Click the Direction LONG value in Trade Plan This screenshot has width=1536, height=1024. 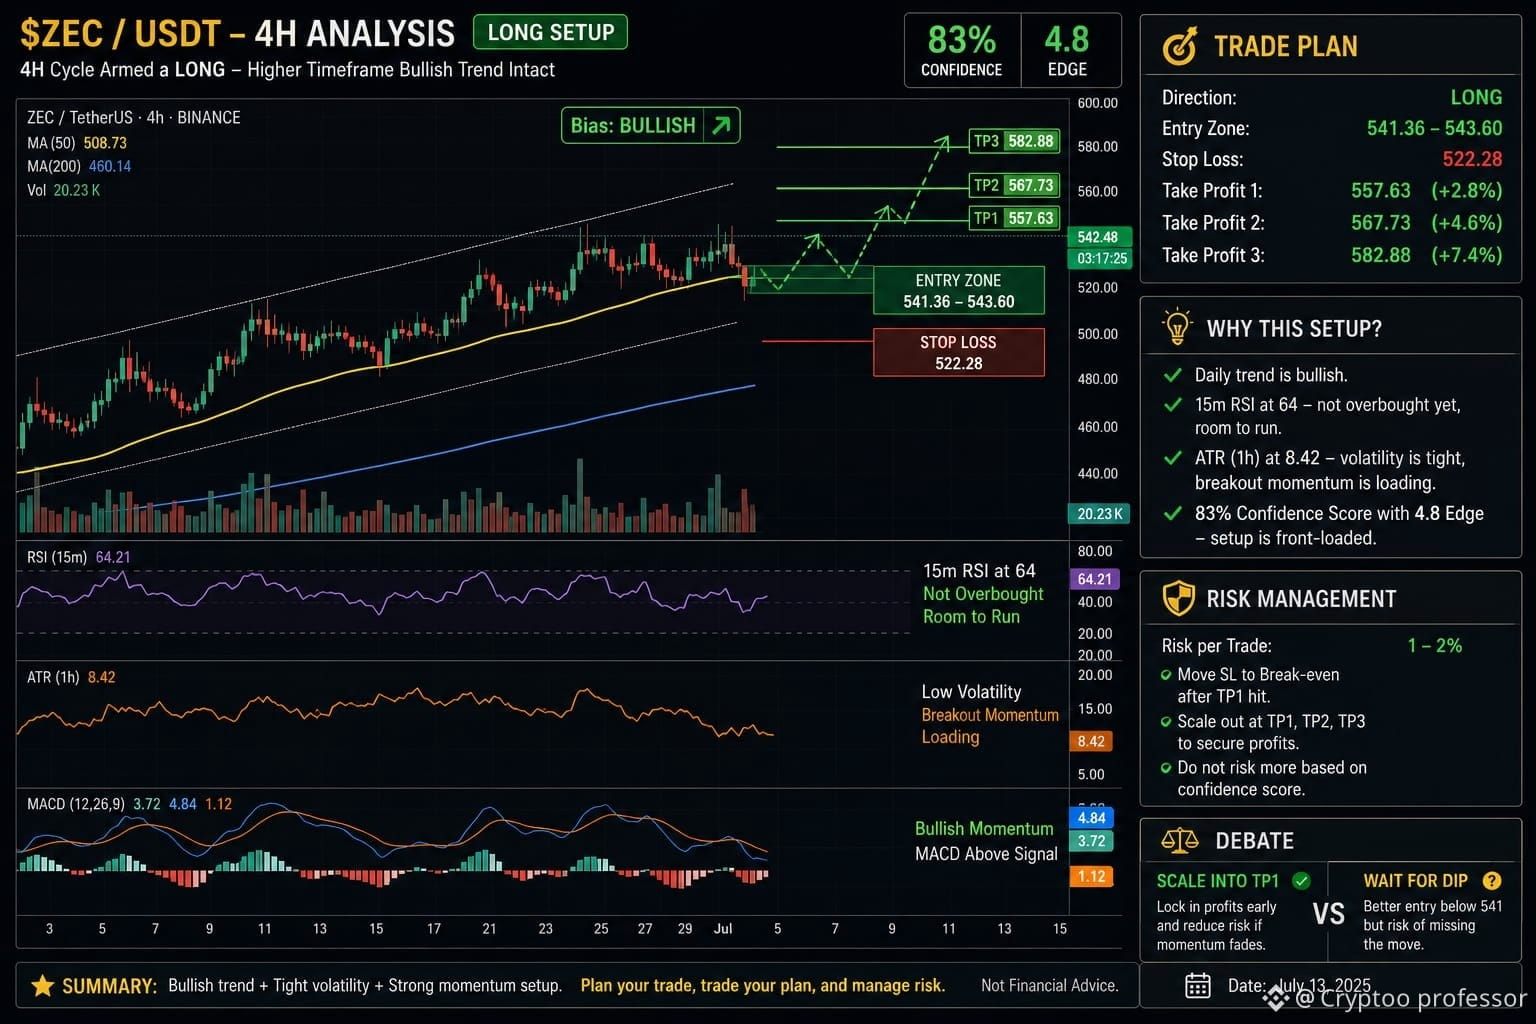[x=1476, y=97]
